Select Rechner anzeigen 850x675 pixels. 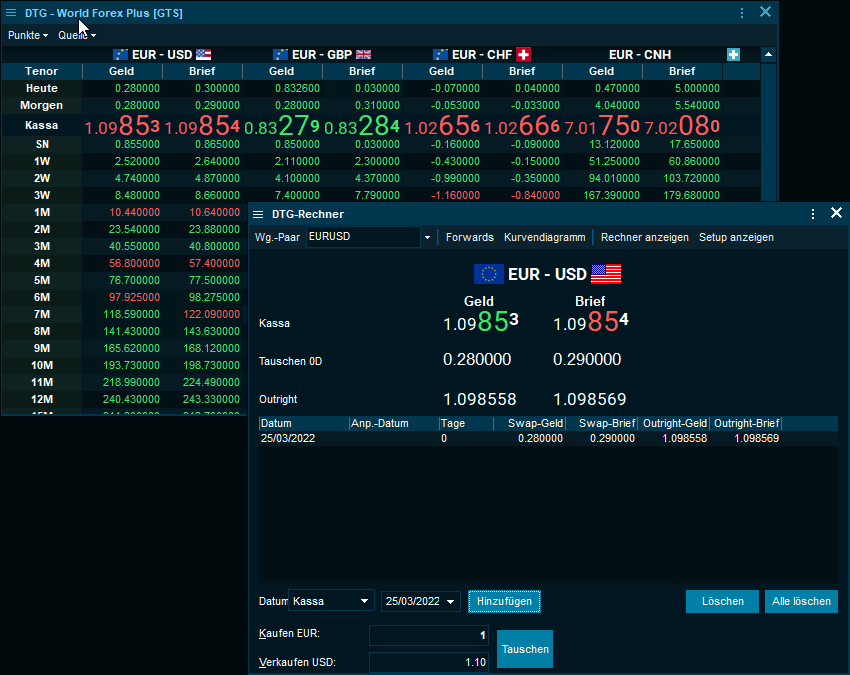tap(644, 238)
